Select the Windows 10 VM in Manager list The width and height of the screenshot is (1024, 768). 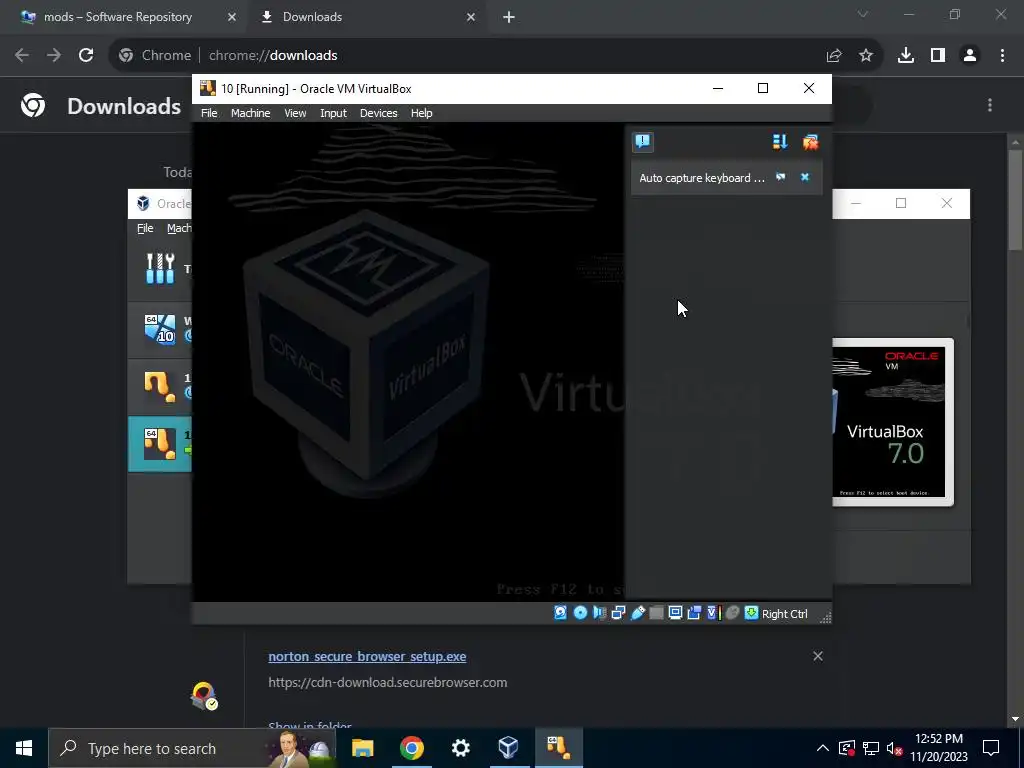160,328
